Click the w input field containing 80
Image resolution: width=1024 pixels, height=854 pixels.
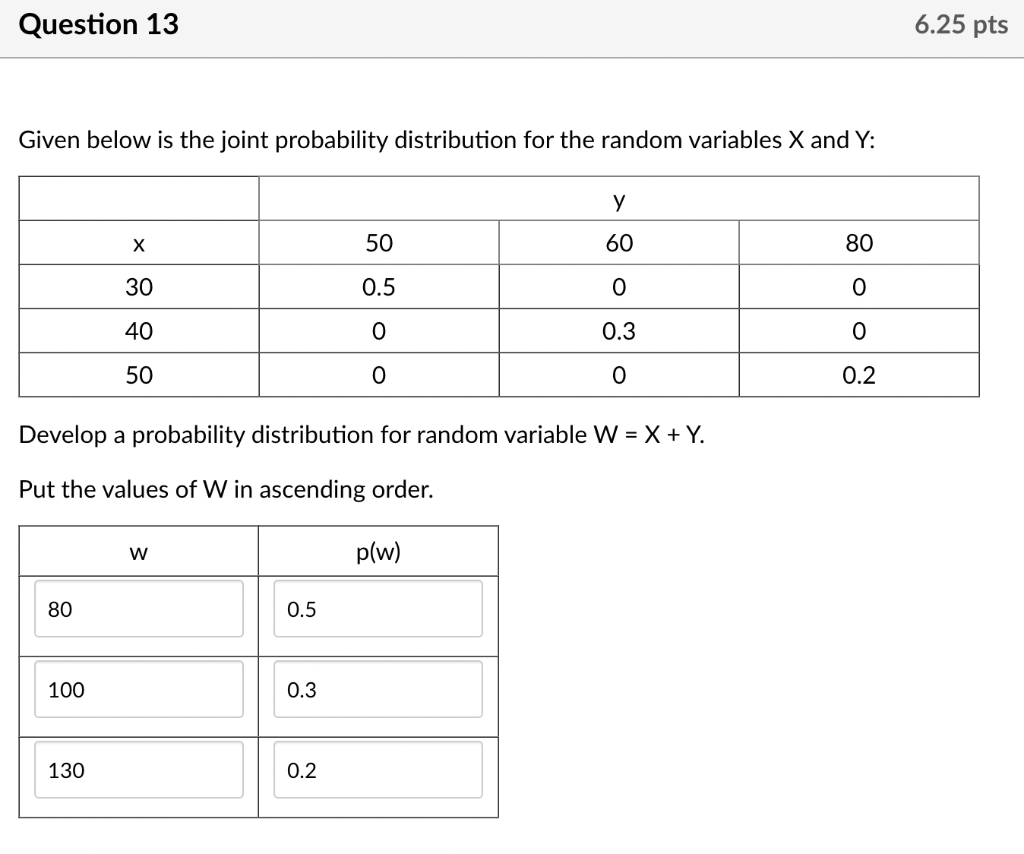click(x=139, y=609)
